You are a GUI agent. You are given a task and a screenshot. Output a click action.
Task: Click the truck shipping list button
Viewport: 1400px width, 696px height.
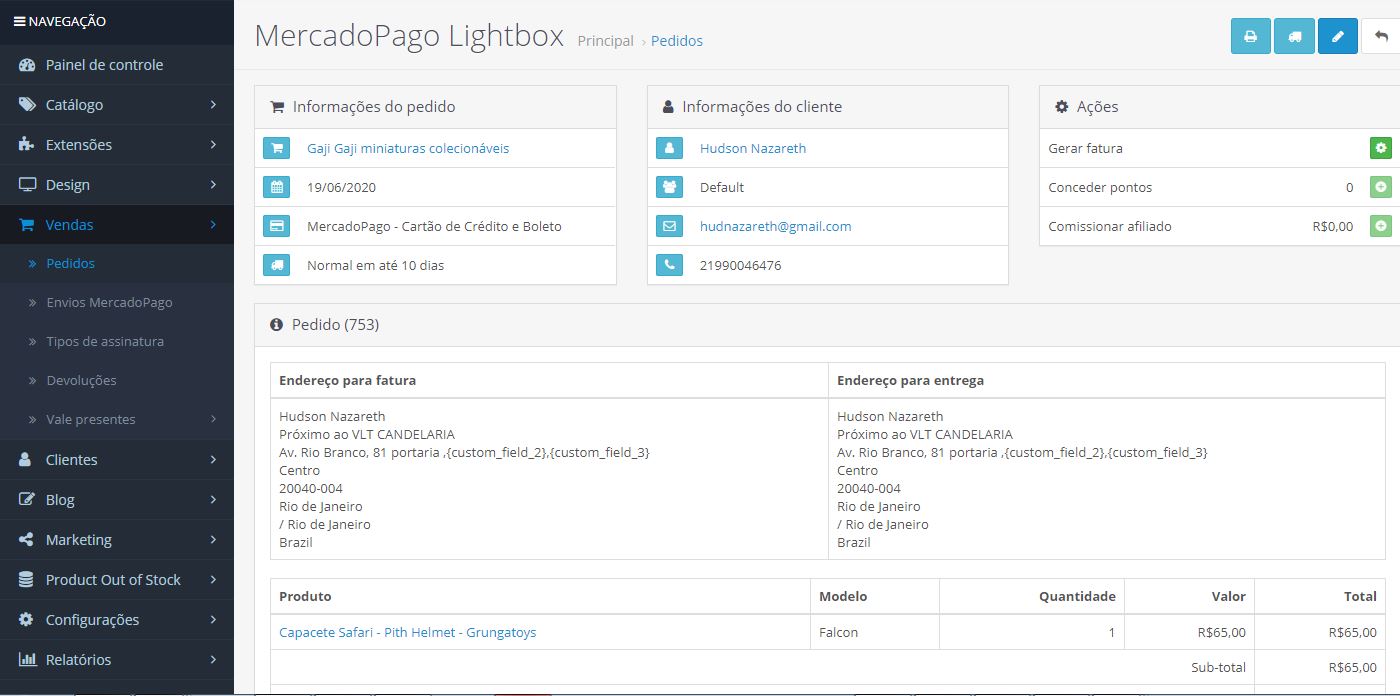tap(1294, 36)
